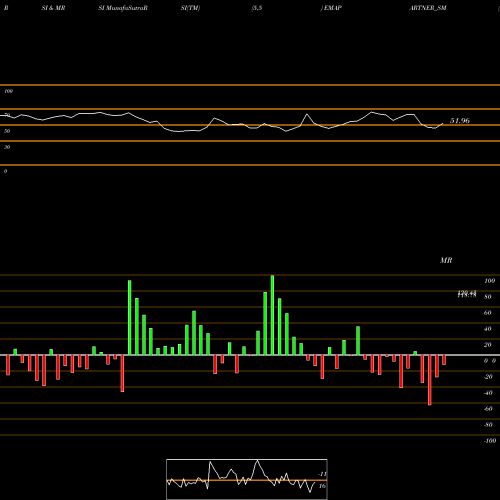Click the '40' label on the MR axis

tap(488, 329)
